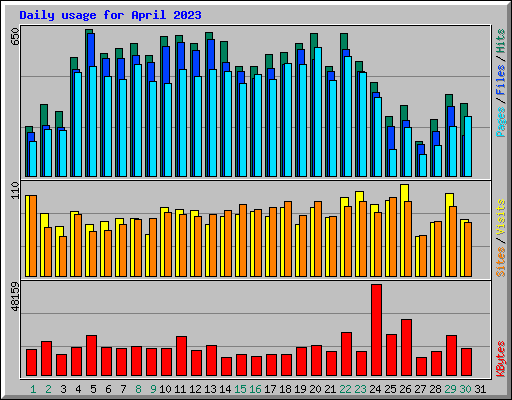Click the orange Sites bar for day 27
Viewport: 512px width, 400px height.
pyautogui.click(x=423, y=256)
